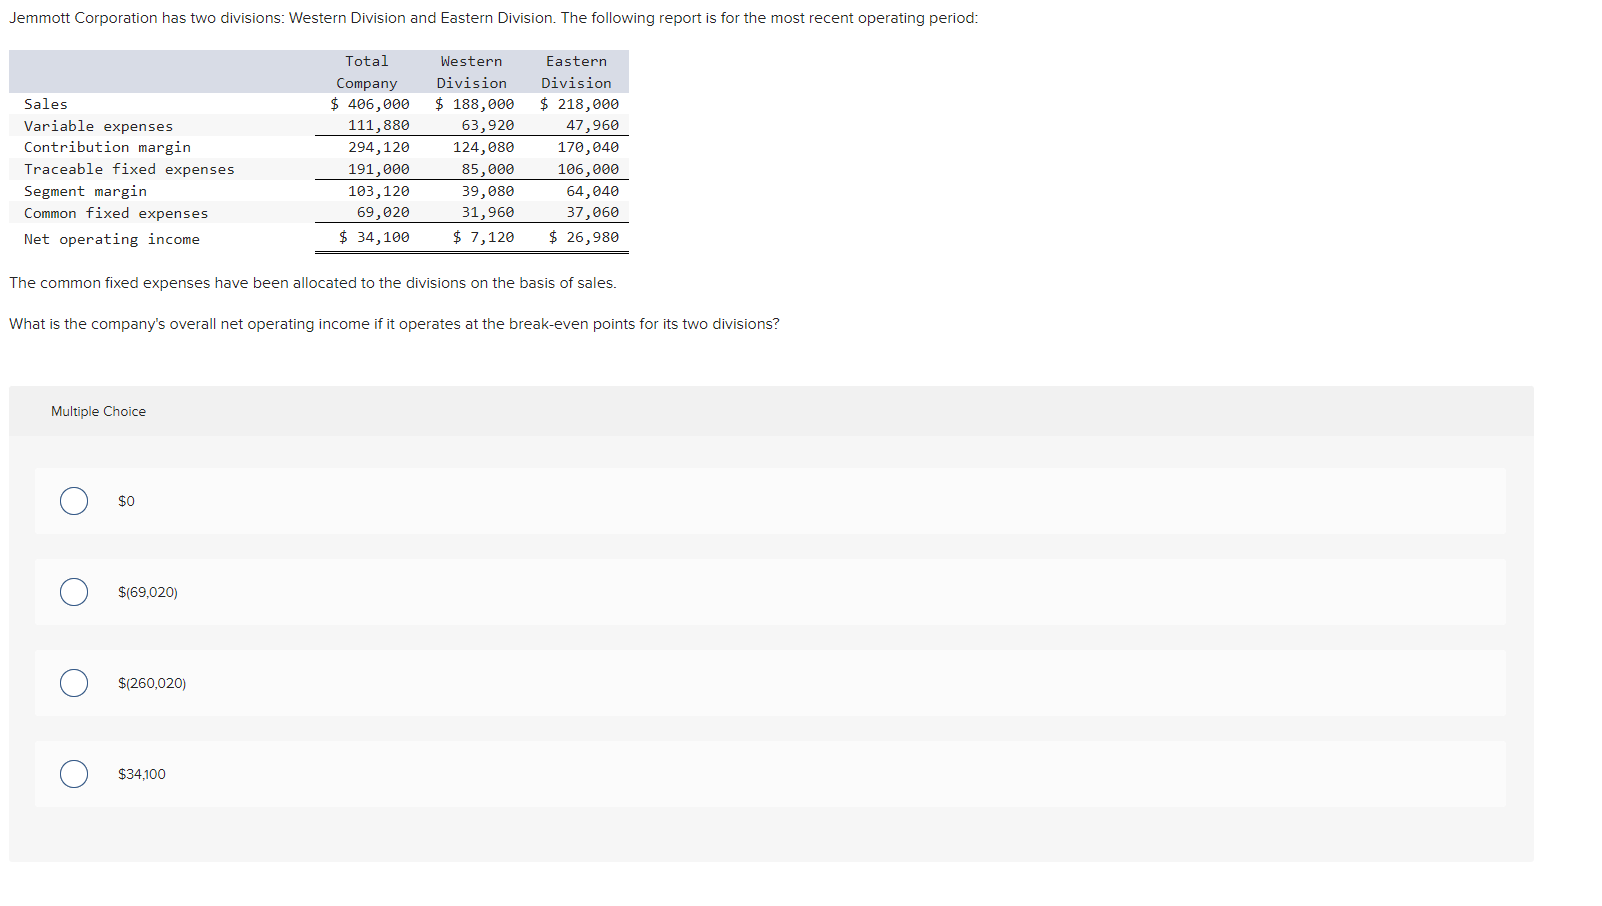Viewport: 1602px width, 906px height.
Task: Select the Sales row label
Action: coord(45,103)
